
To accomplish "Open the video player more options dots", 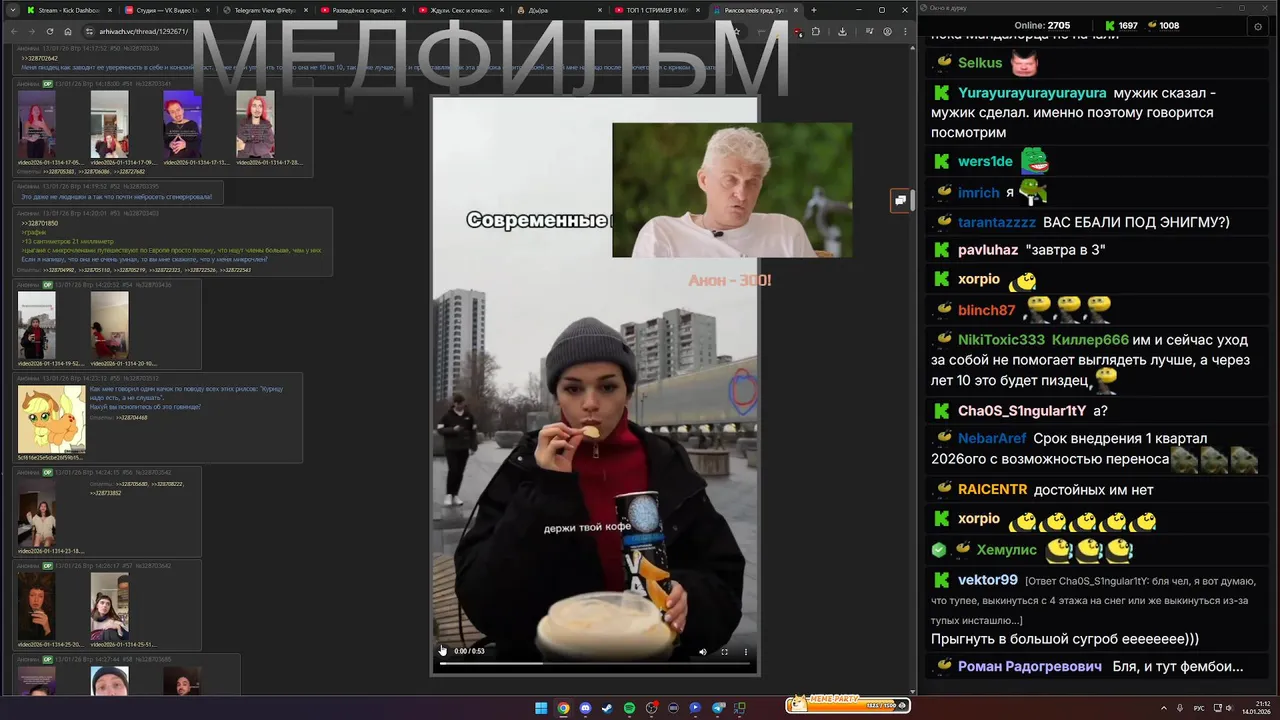I will [x=746, y=651].
